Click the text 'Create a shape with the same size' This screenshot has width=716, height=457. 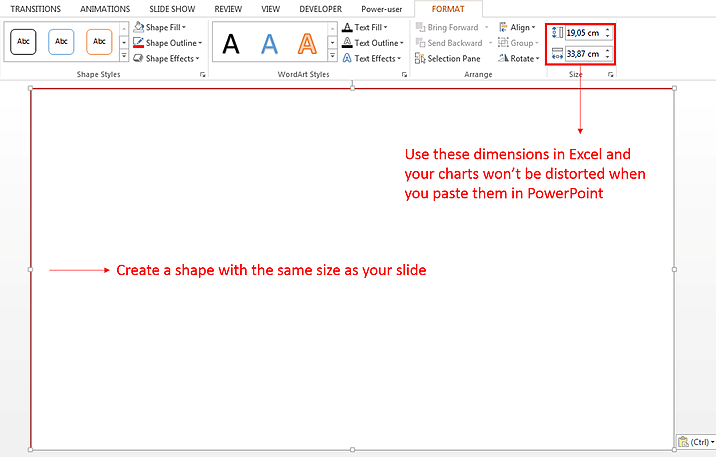point(228,270)
